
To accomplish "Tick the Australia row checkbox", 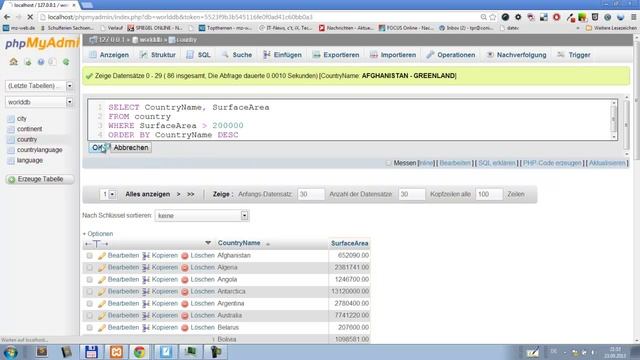I will click(x=89, y=316).
